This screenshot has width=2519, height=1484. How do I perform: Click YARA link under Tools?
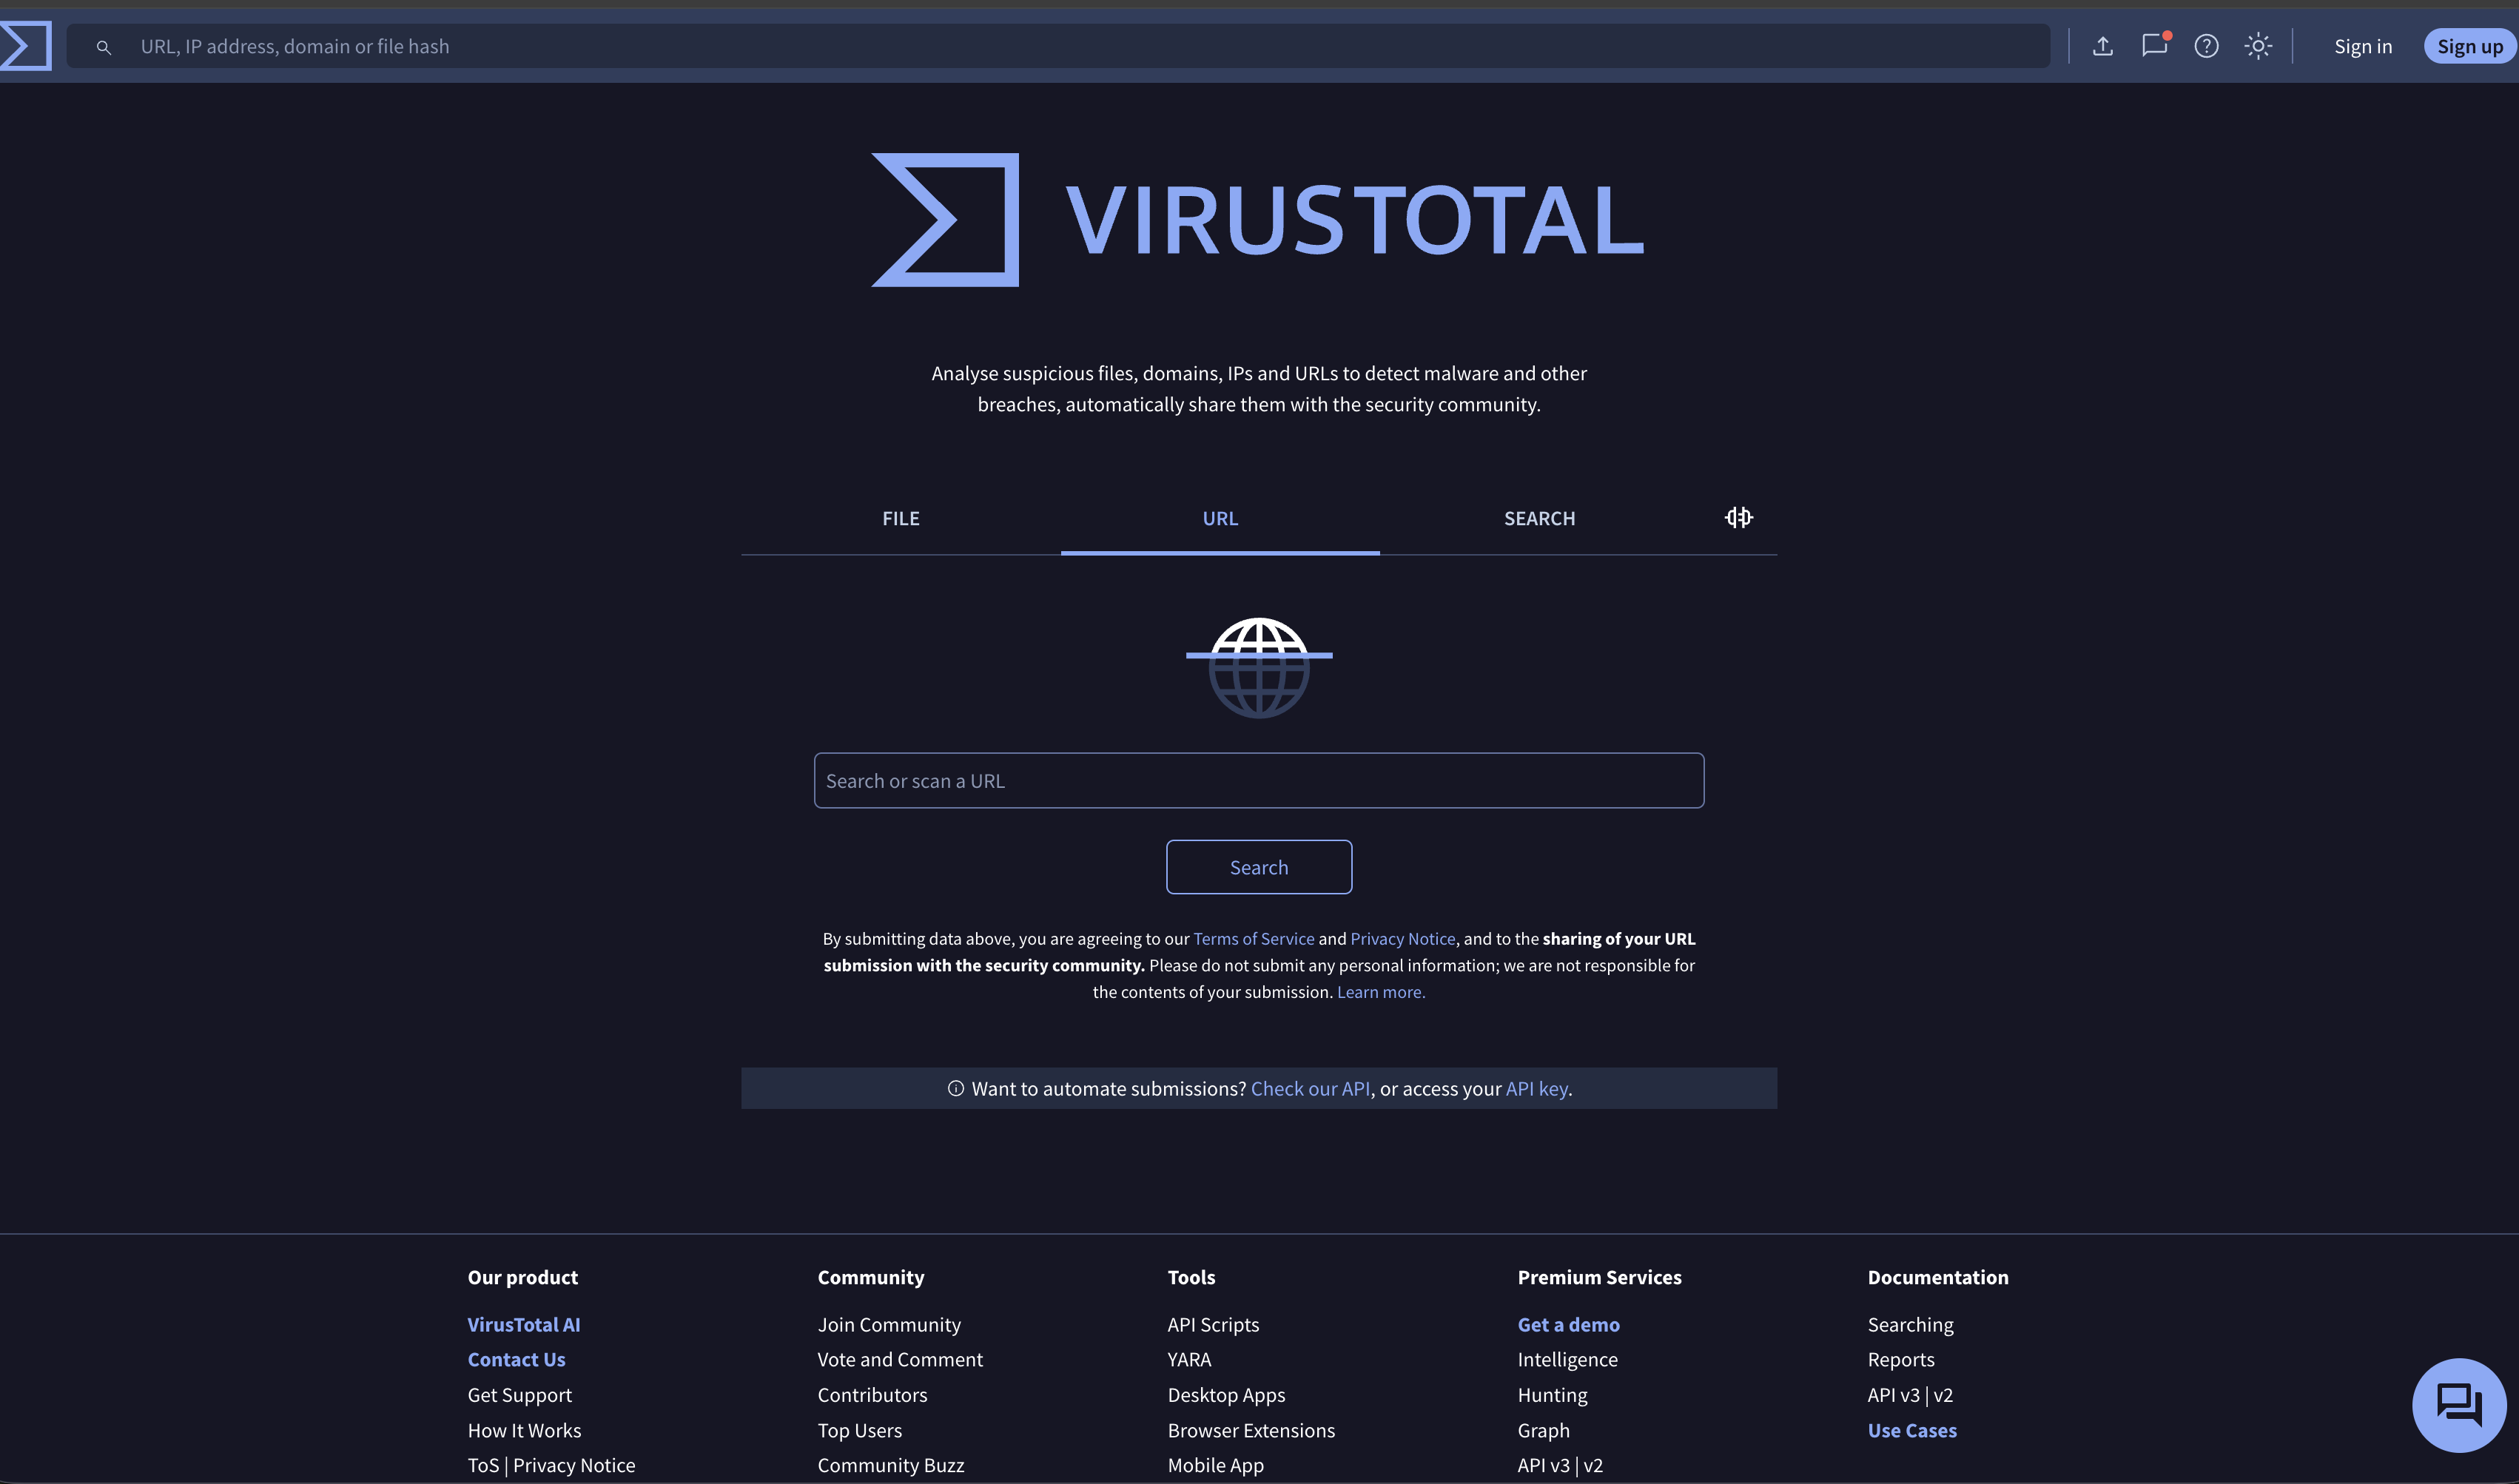(x=1189, y=1359)
